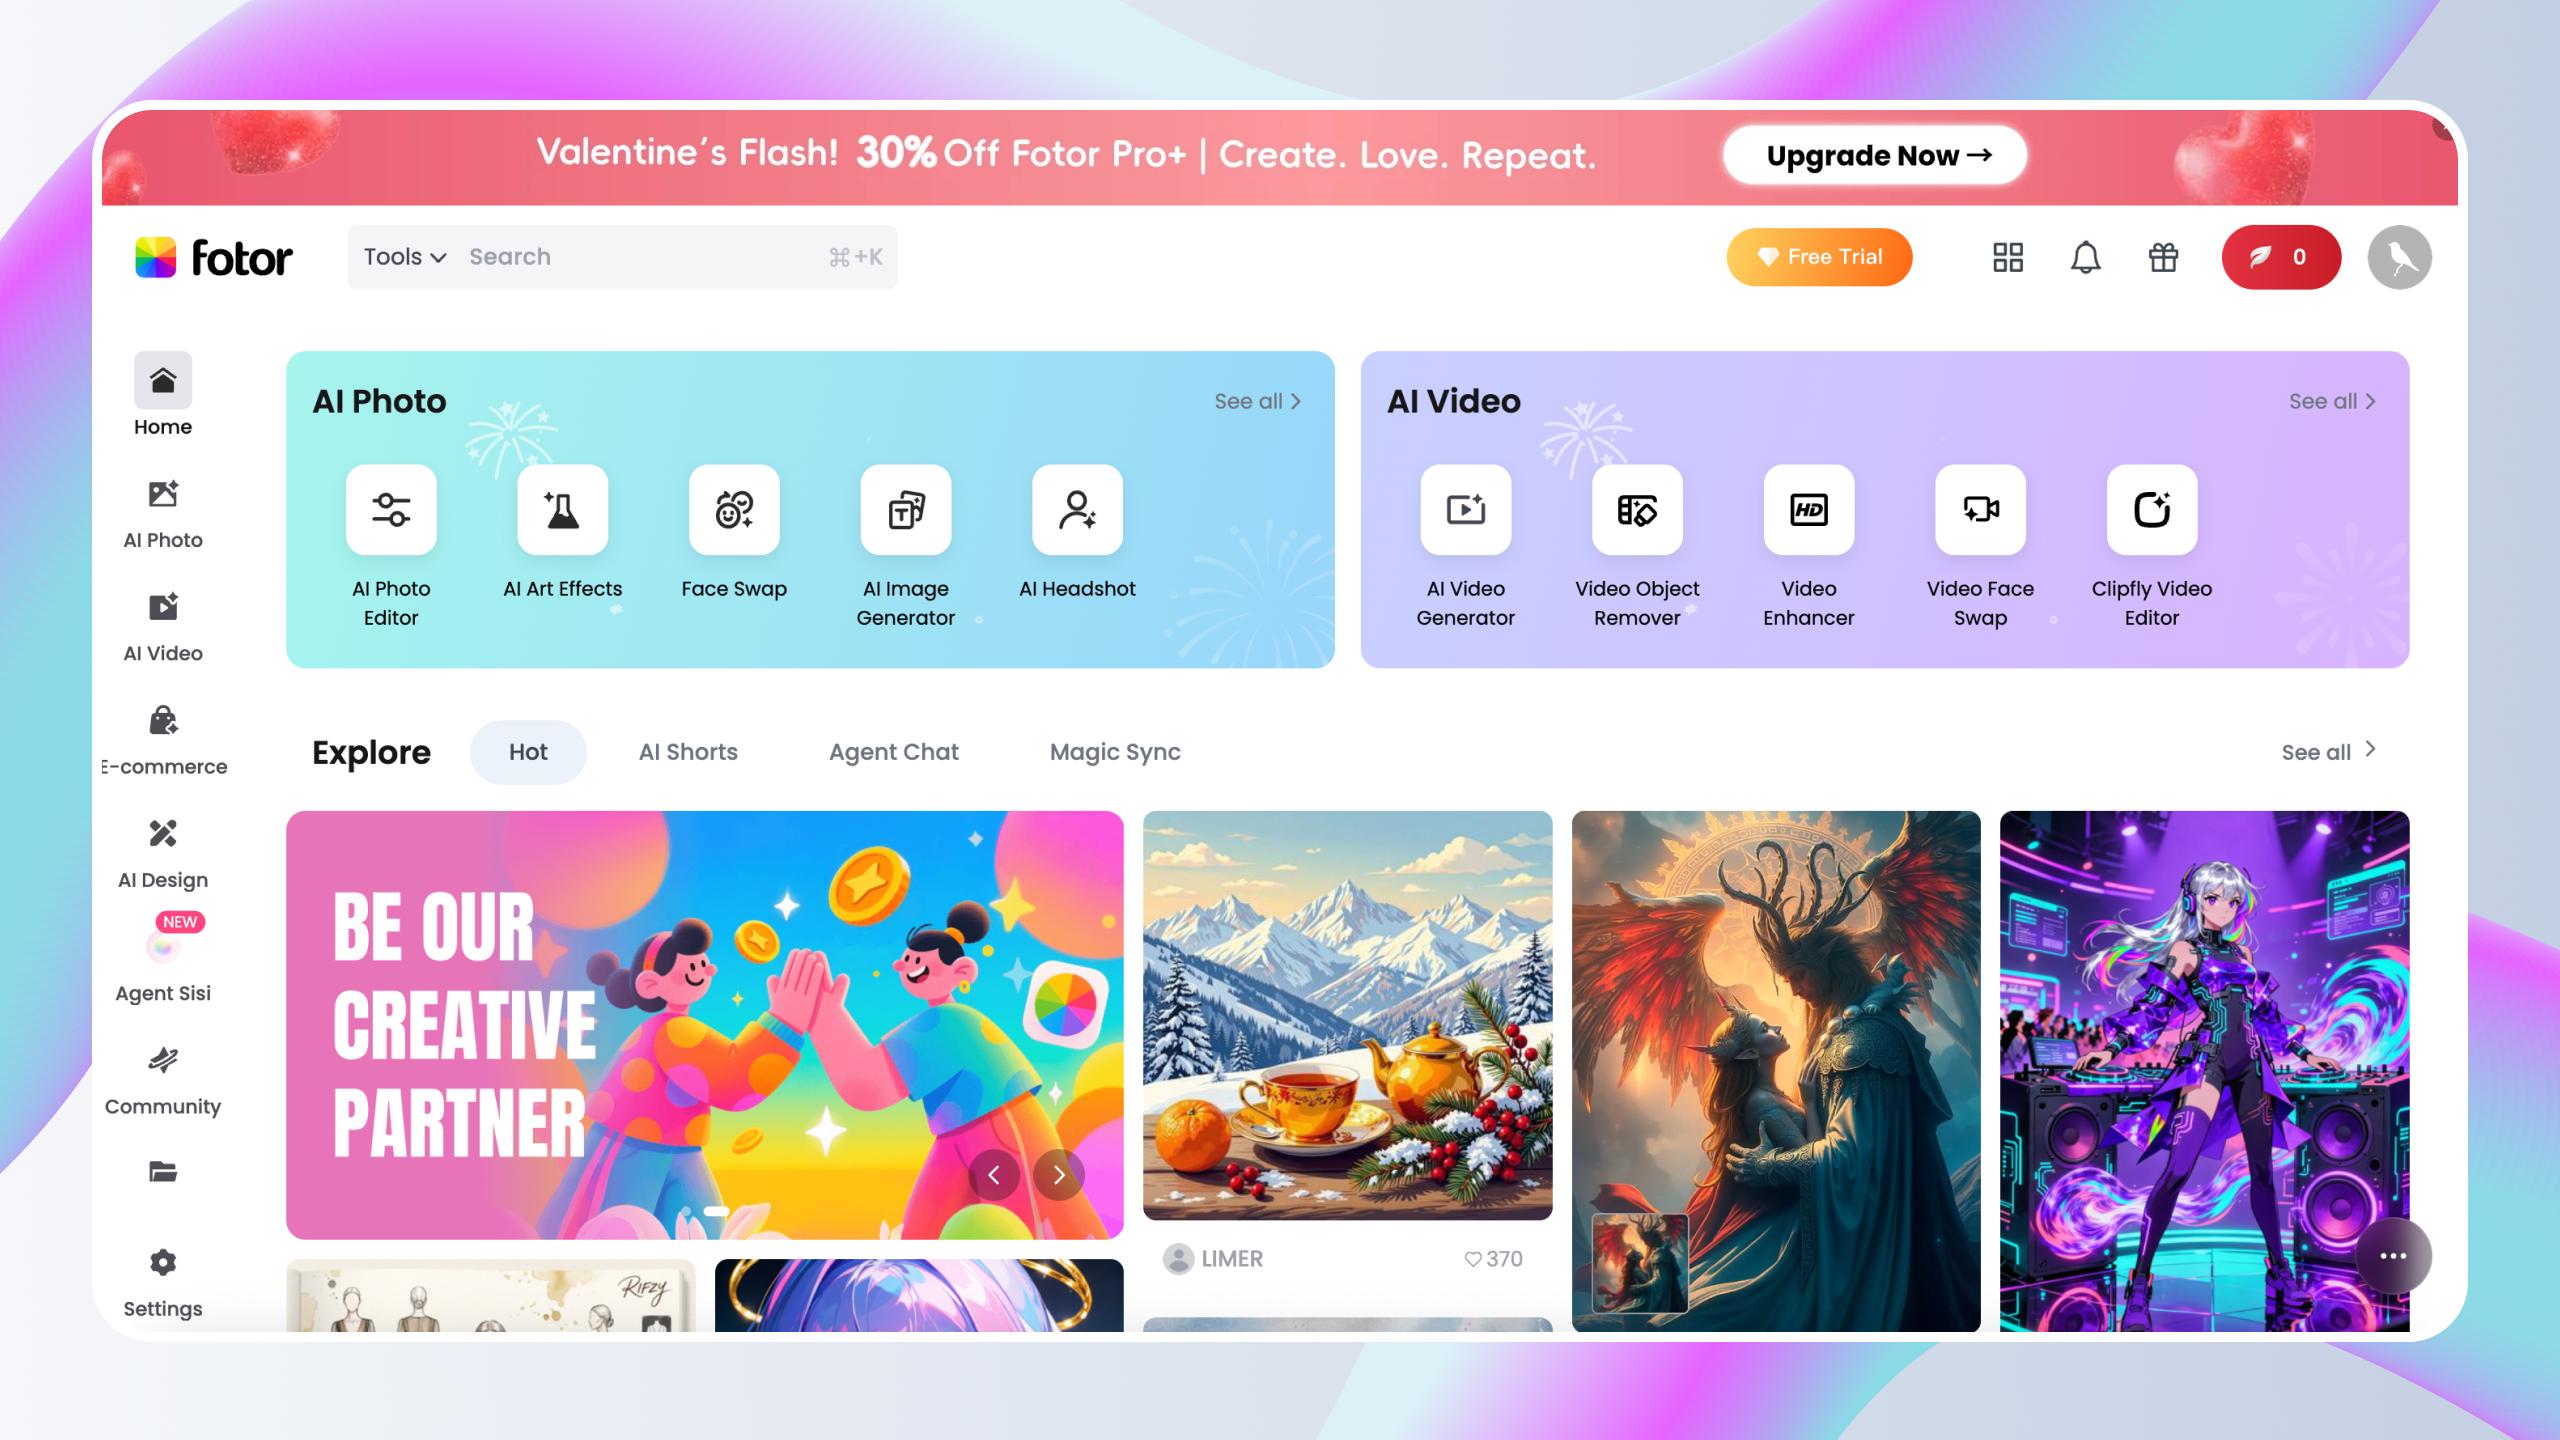Open Clipfly Video Editor

(x=2152, y=510)
